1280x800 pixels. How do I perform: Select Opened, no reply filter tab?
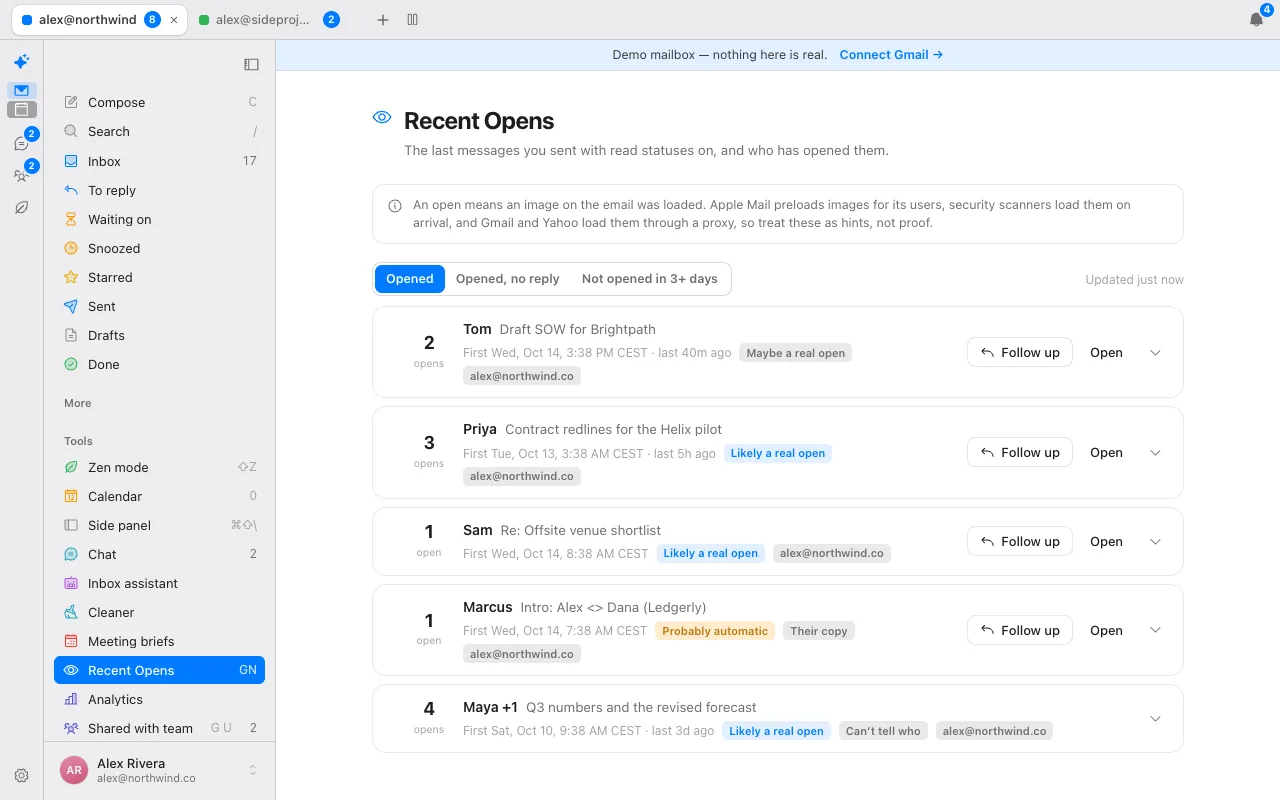pos(508,279)
